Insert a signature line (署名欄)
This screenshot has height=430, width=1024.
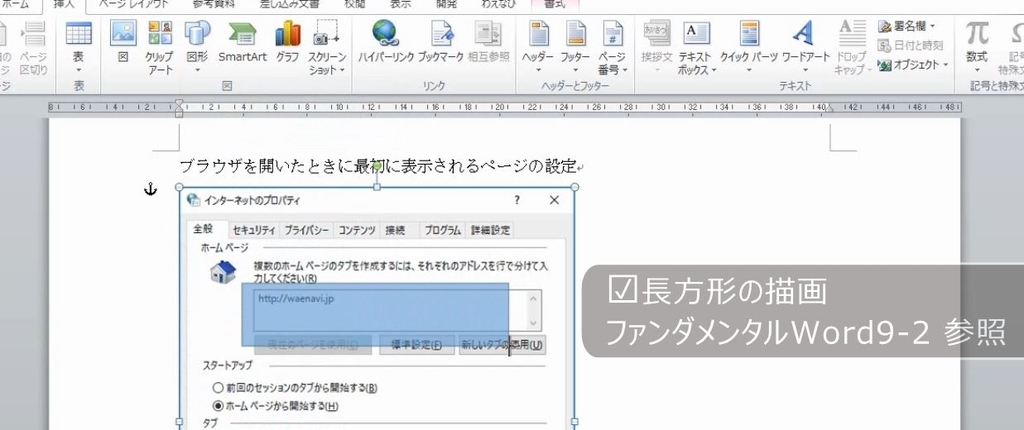coord(907,26)
